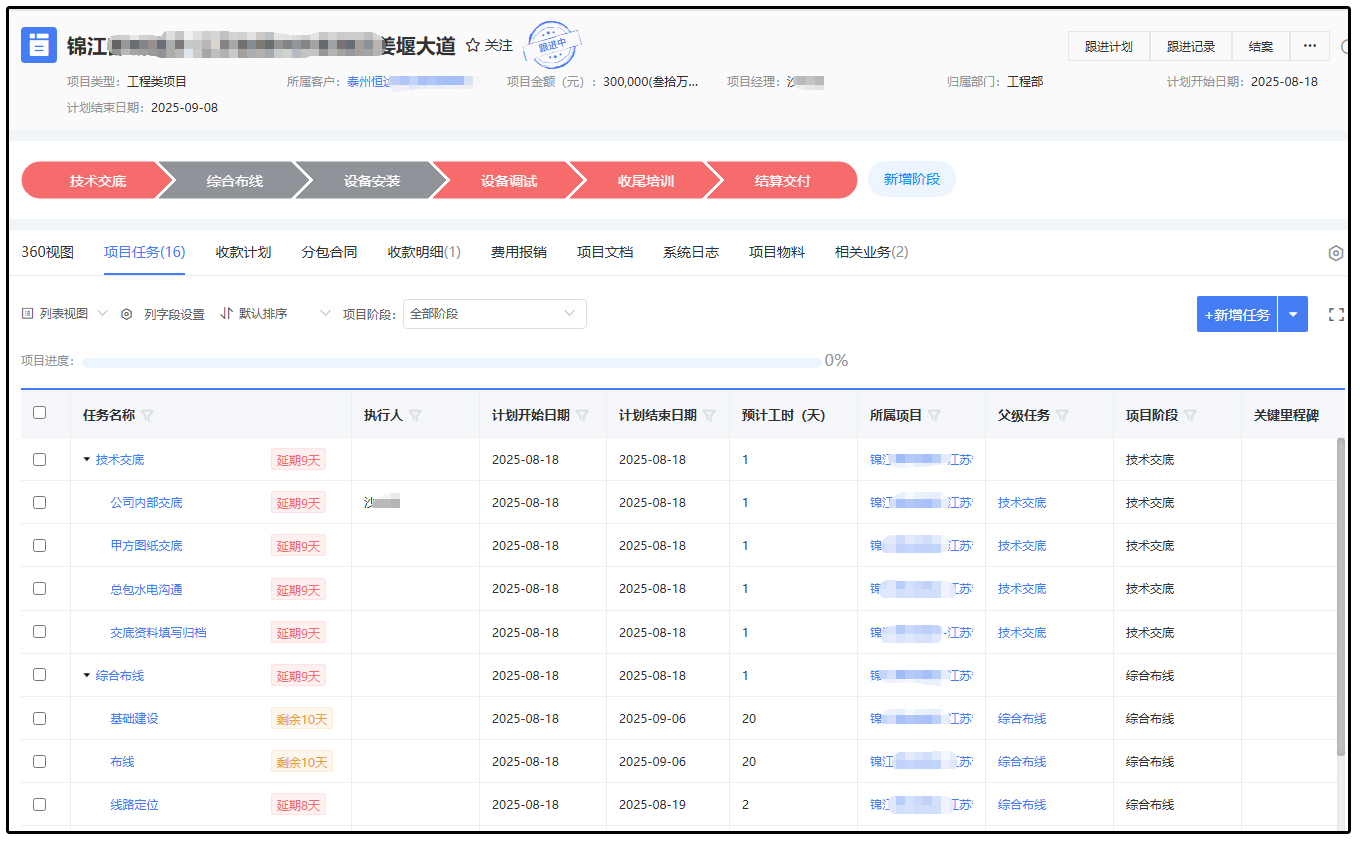
Task: Expand the arrow beside 新增任务 button
Action: 1293,314
